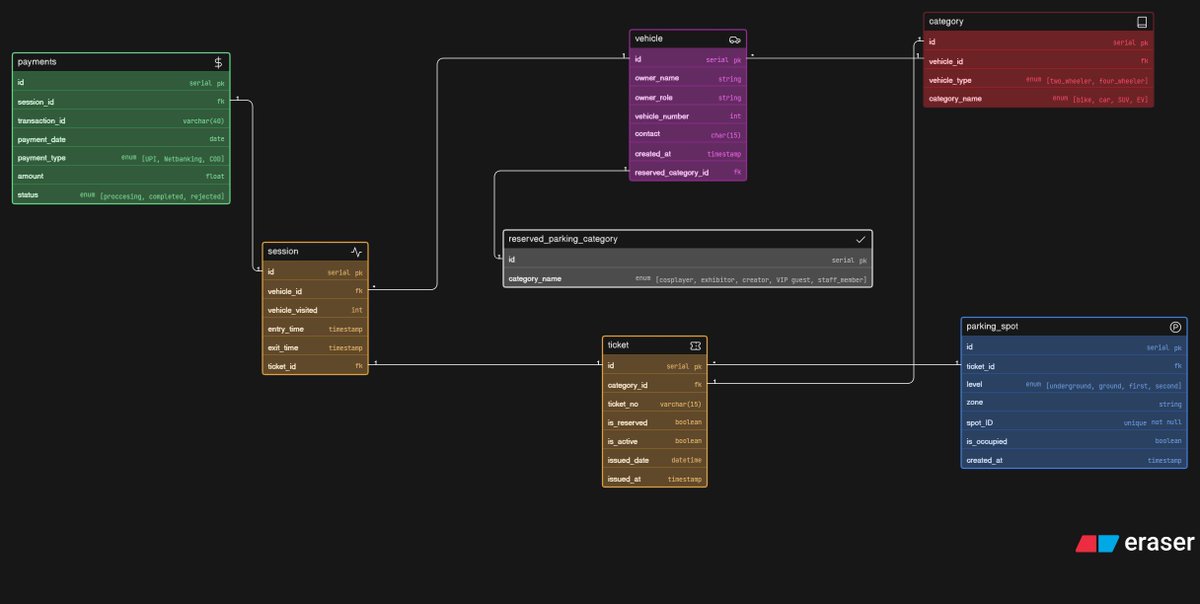Click vehicle_id field in category table

(x=1039, y=61)
